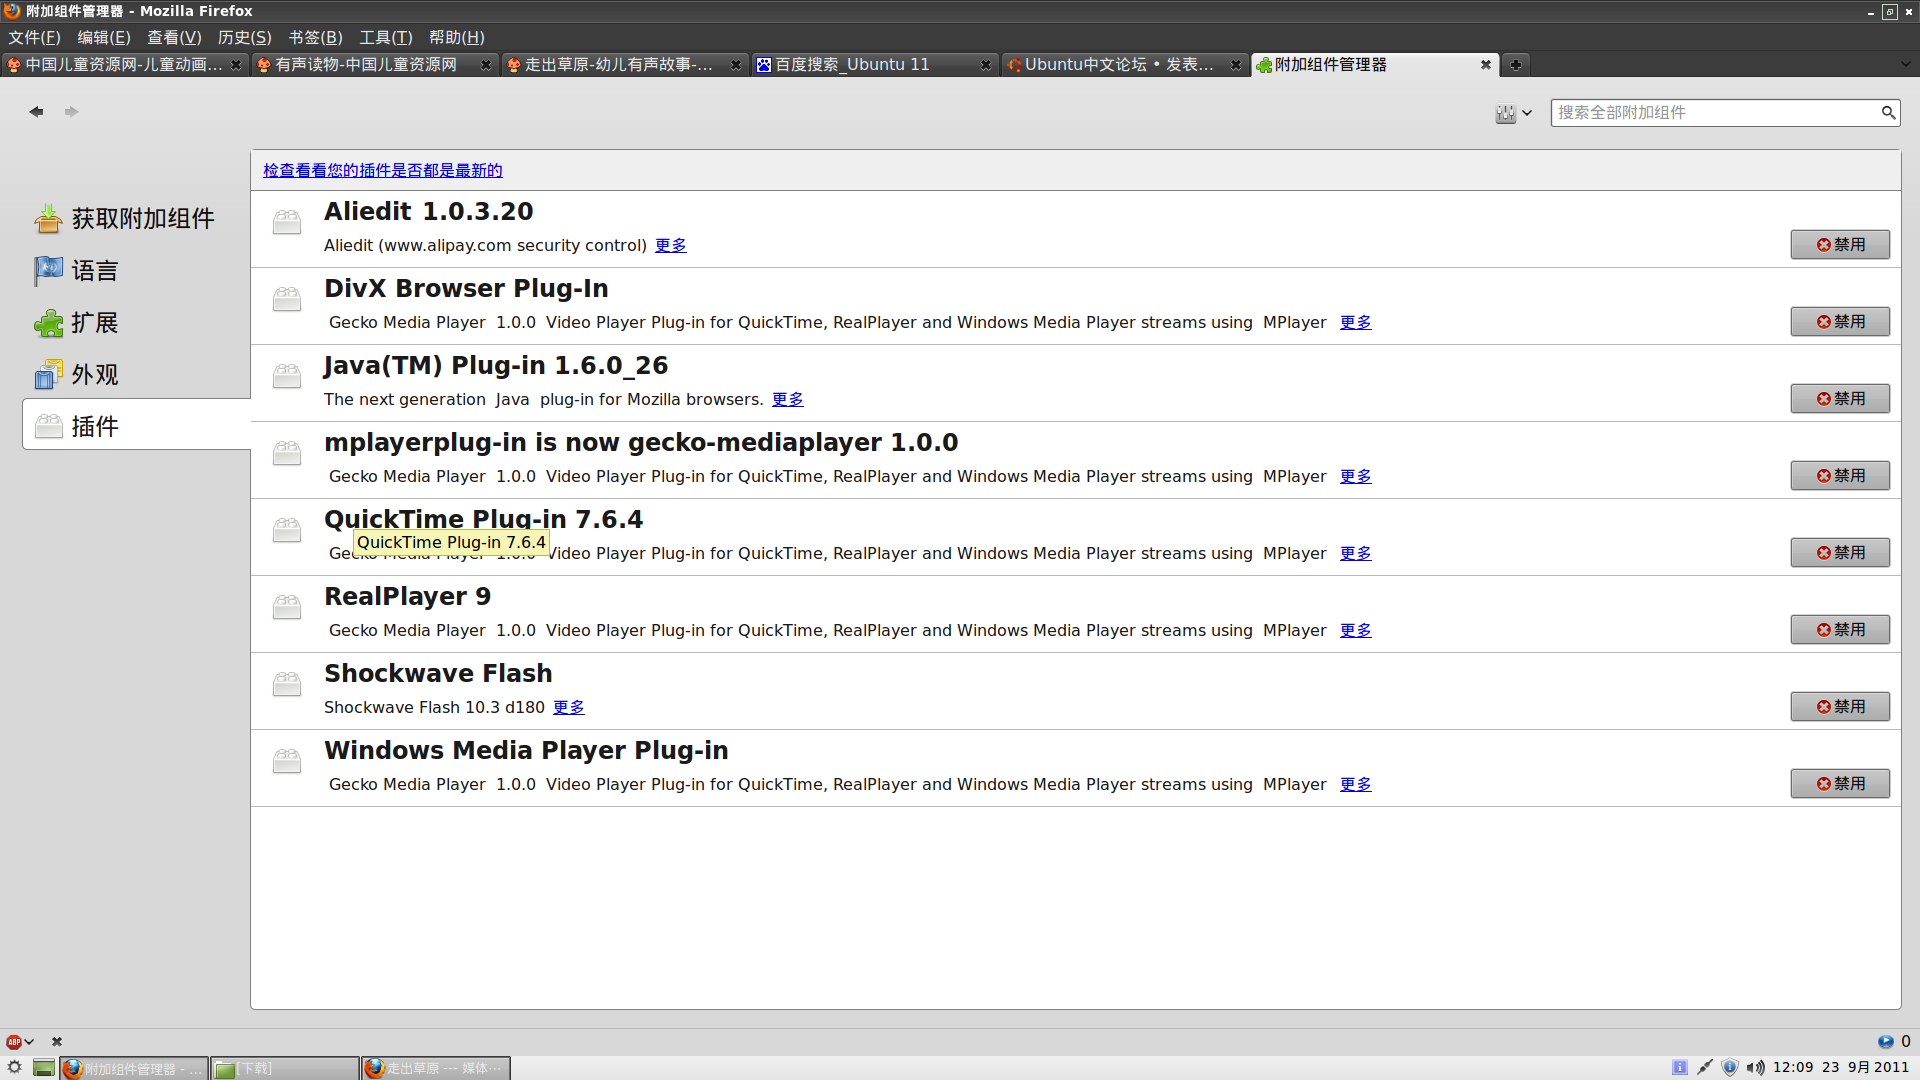Click the plugin icon for DivX Browser Plug-In

(287, 299)
